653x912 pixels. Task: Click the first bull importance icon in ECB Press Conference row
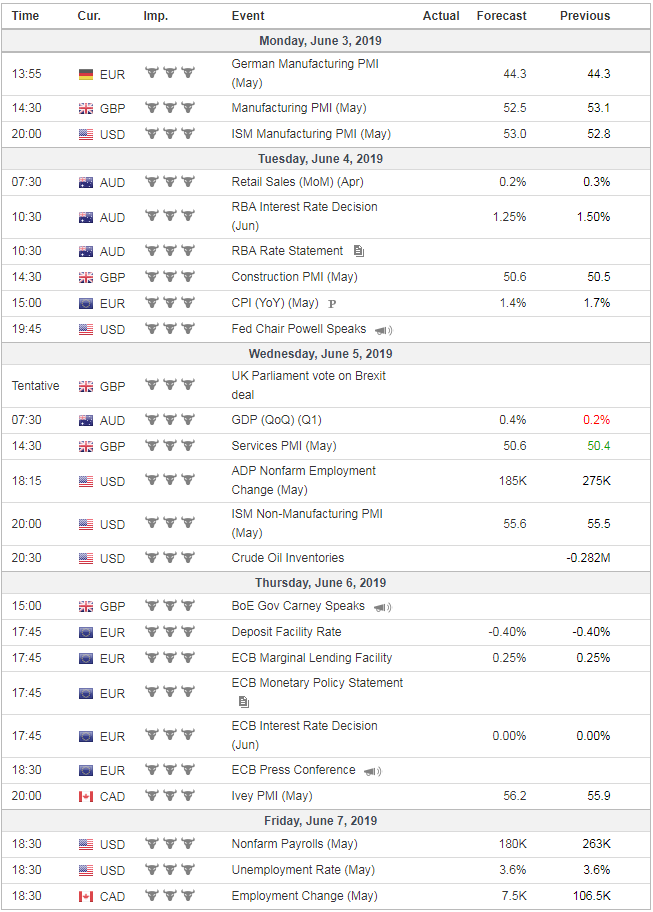pos(152,770)
